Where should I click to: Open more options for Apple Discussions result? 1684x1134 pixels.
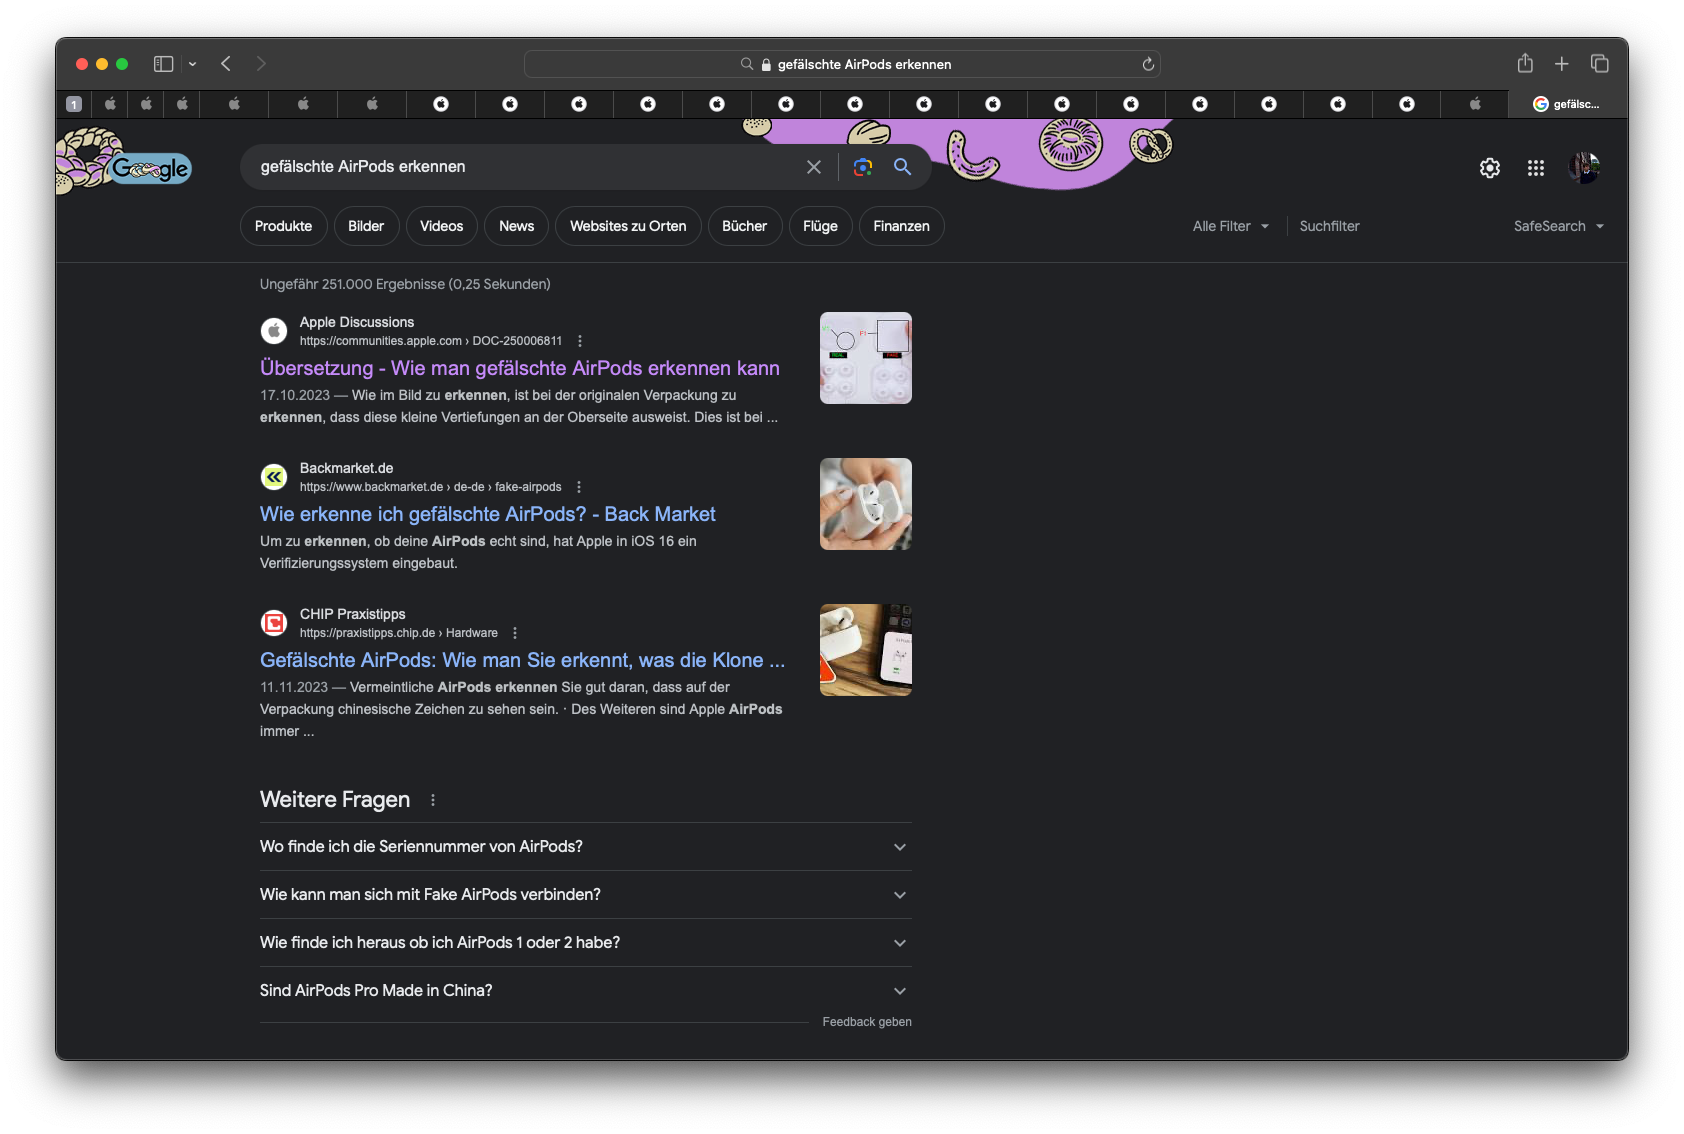pyautogui.click(x=580, y=341)
